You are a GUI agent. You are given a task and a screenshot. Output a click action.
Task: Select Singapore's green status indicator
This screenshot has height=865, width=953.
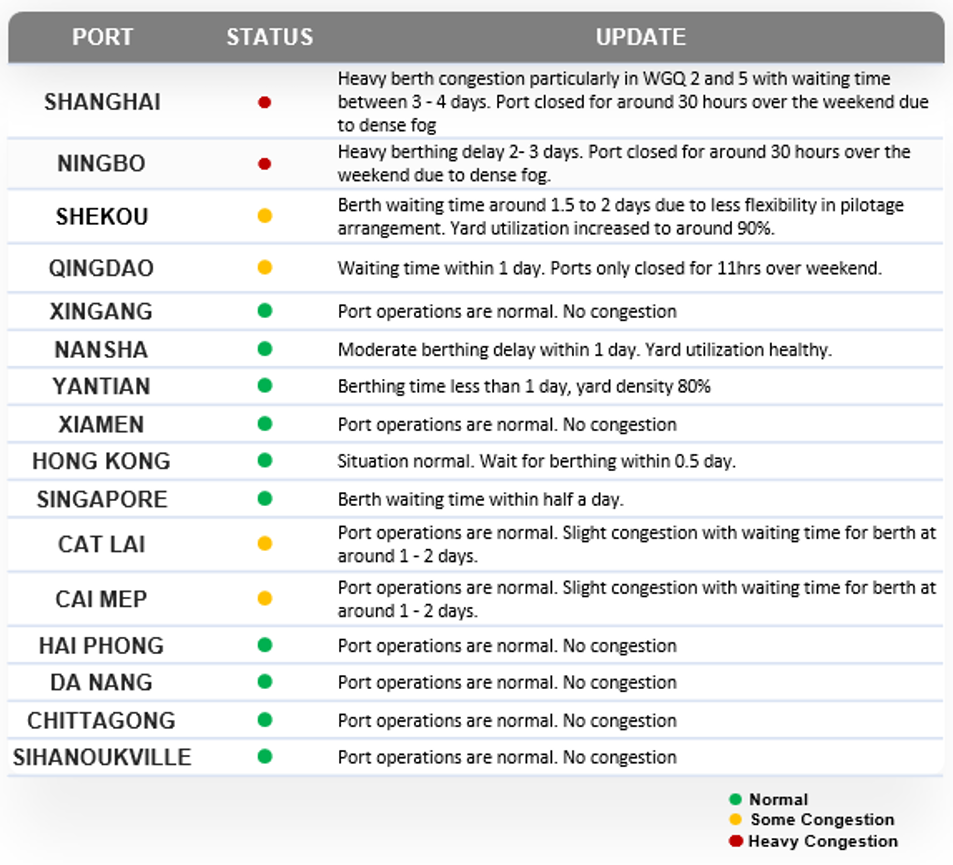(264, 498)
